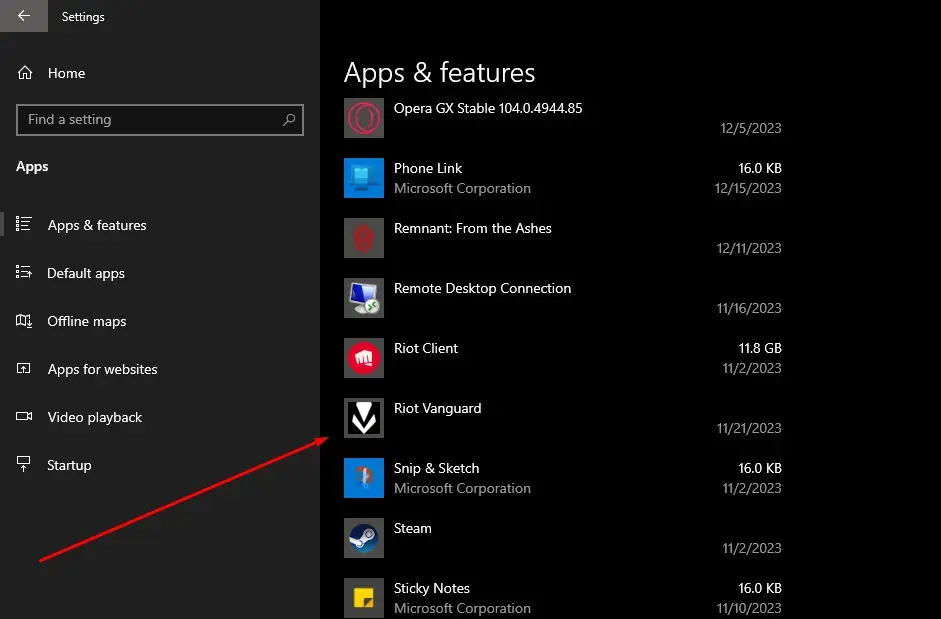Click the Steam app icon
This screenshot has width=941, height=619.
click(364, 538)
